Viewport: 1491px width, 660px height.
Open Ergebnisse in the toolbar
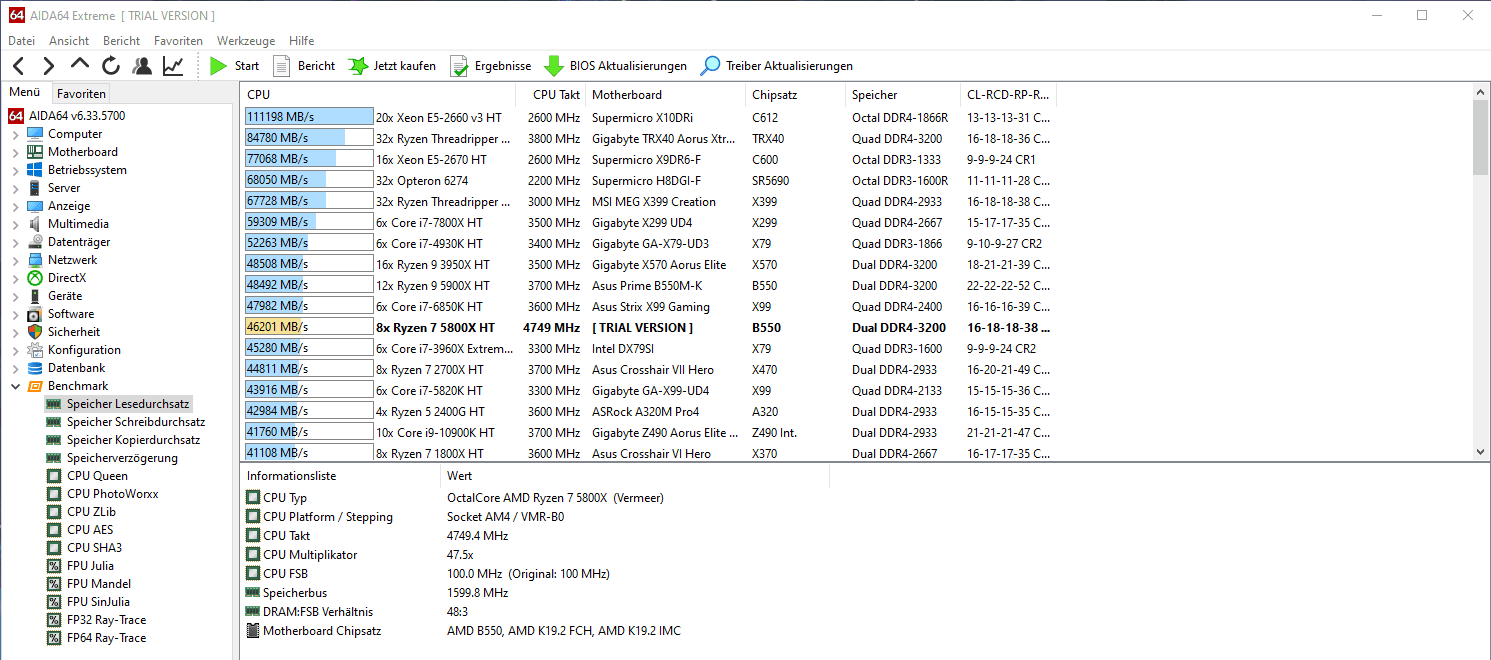click(490, 66)
